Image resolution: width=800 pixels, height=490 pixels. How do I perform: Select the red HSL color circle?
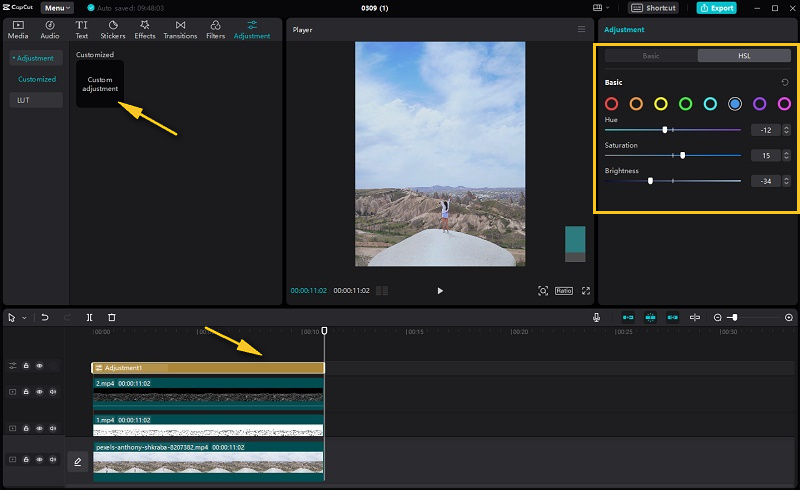click(x=611, y=104)
